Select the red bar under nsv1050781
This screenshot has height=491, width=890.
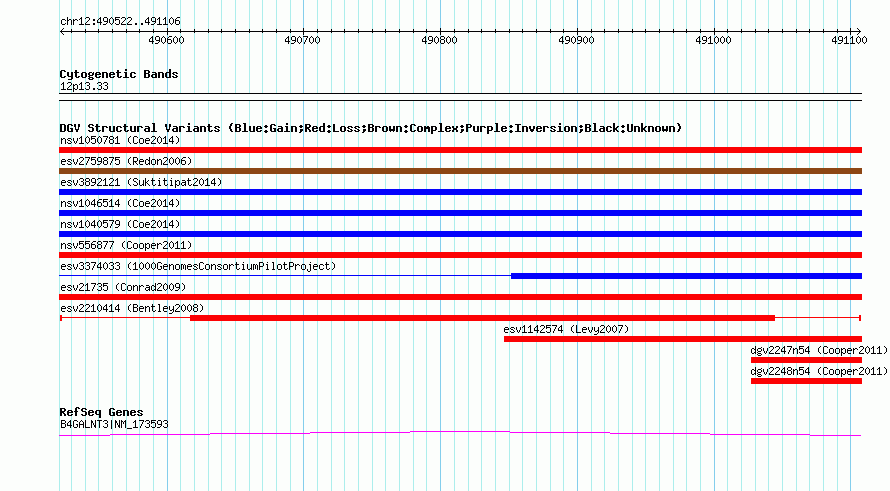coord(460,150)
